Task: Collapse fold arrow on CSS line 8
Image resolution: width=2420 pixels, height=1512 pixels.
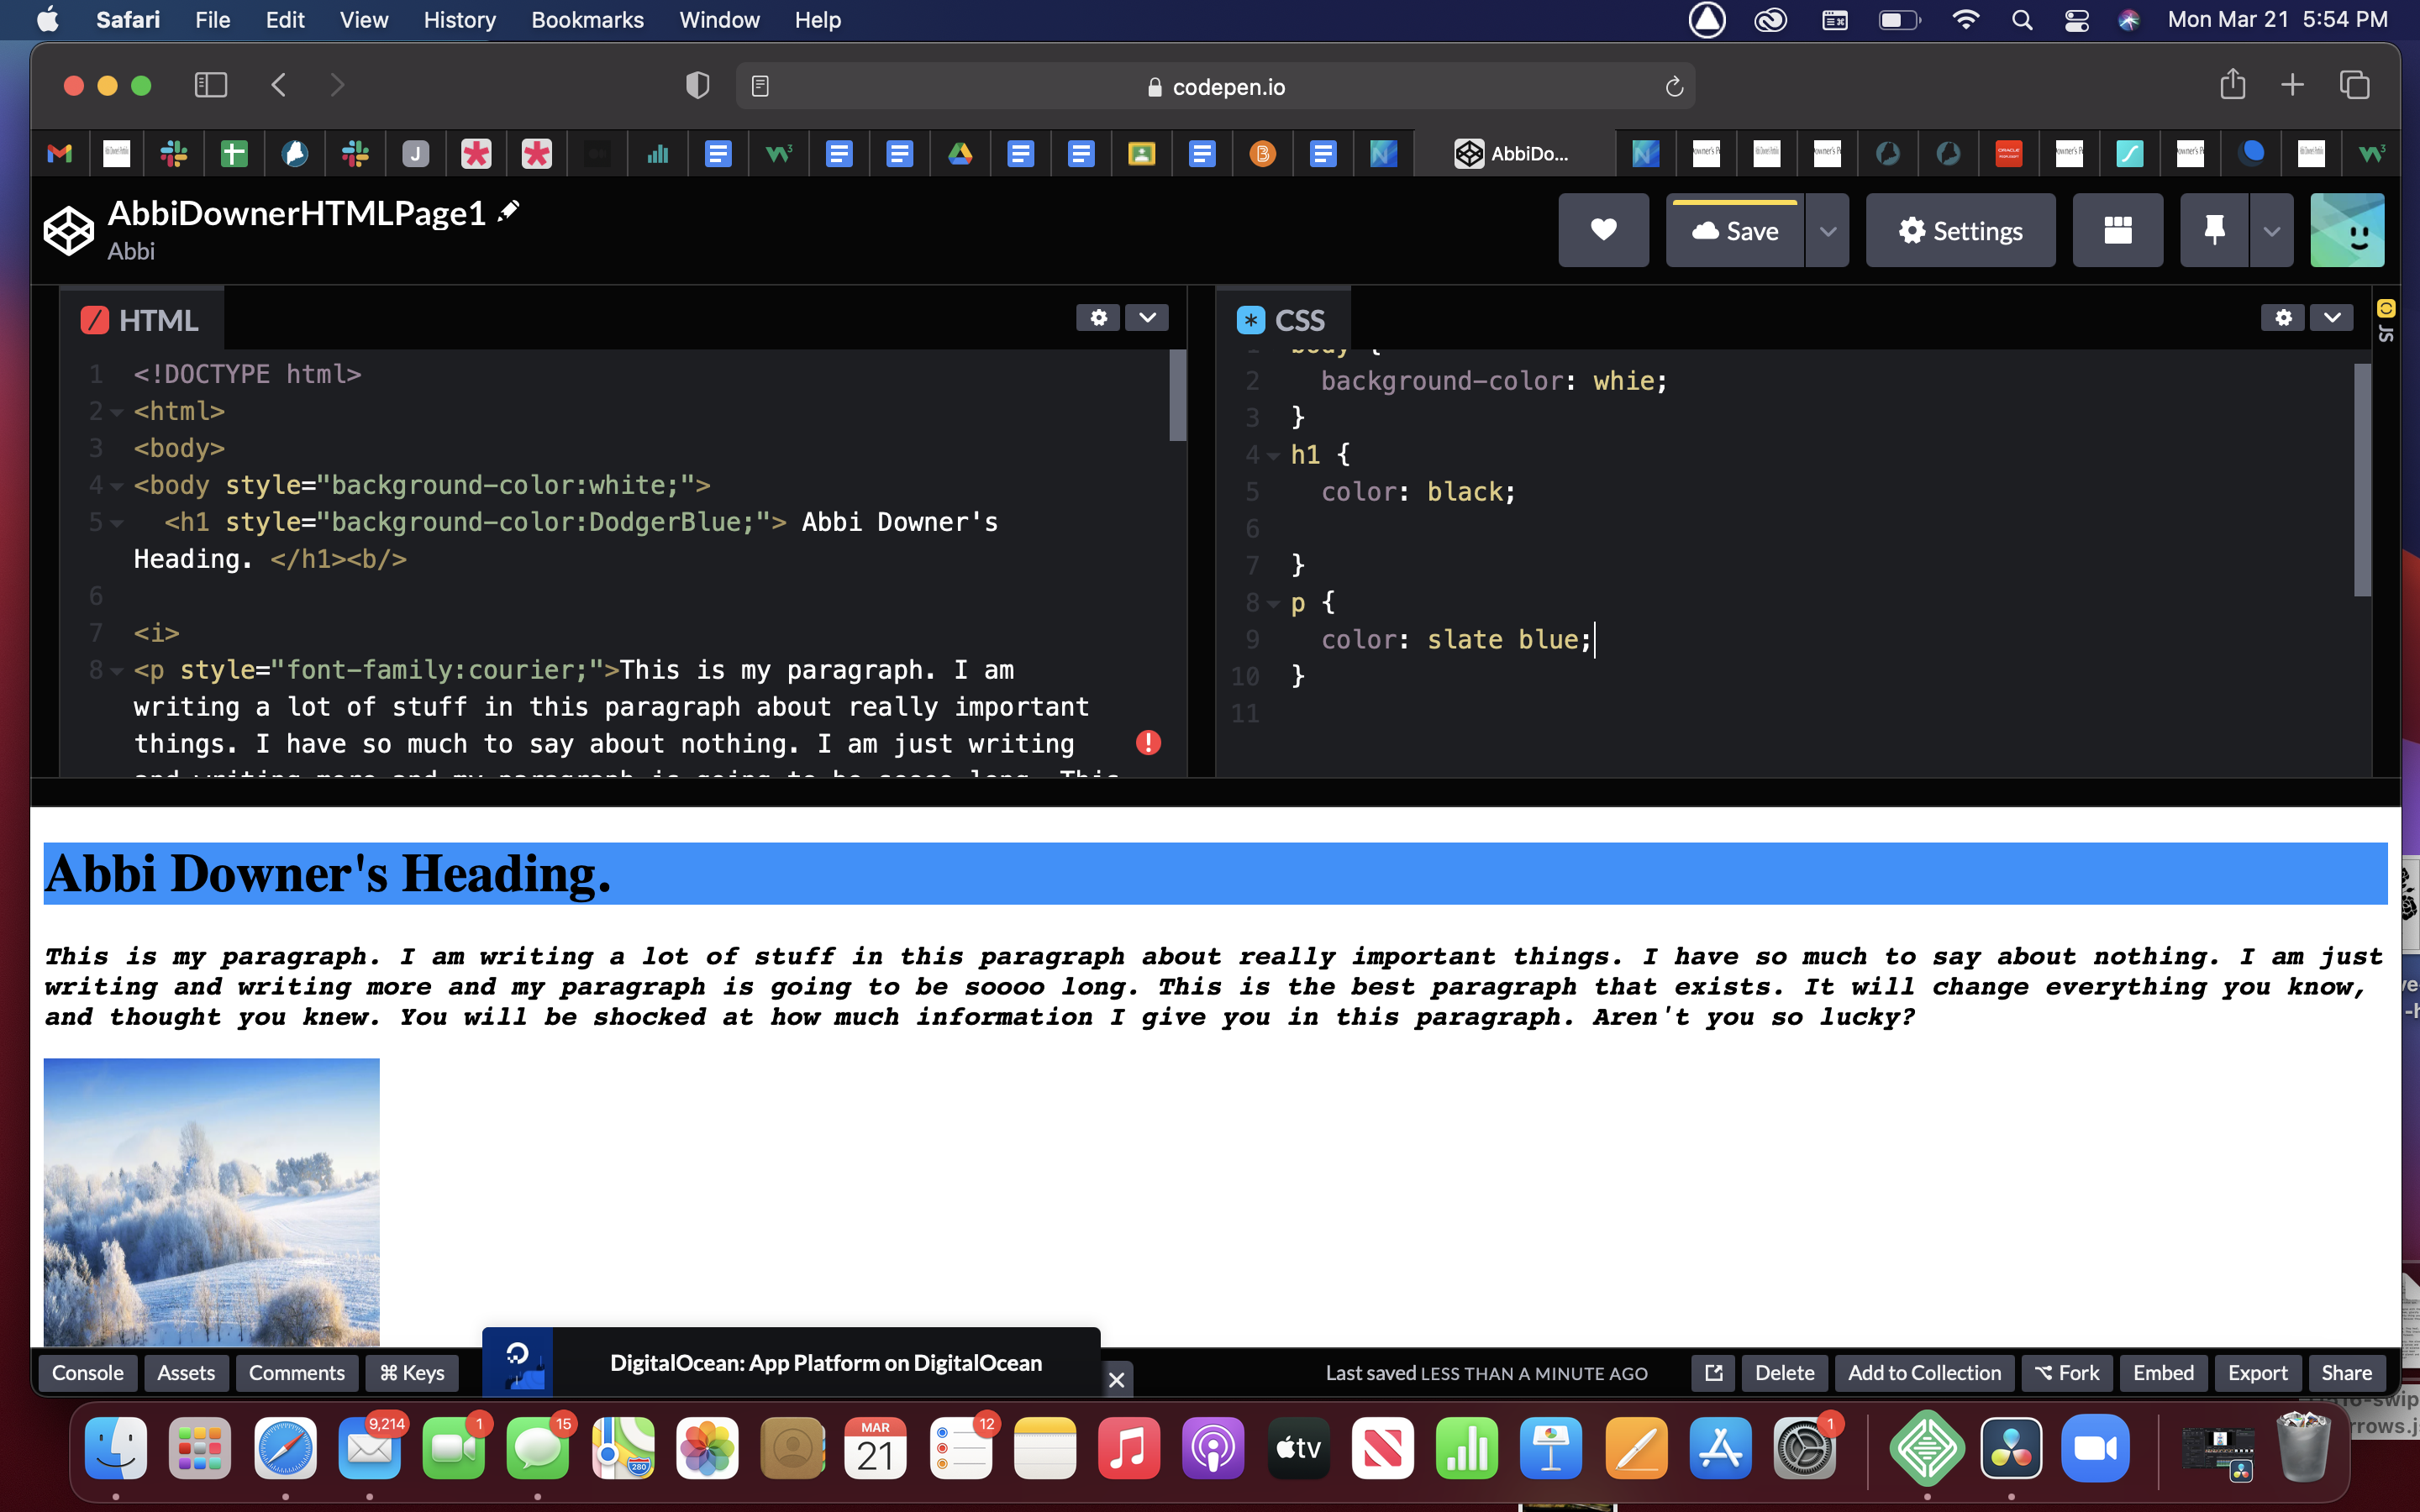Action: (x=1273, y=604)
